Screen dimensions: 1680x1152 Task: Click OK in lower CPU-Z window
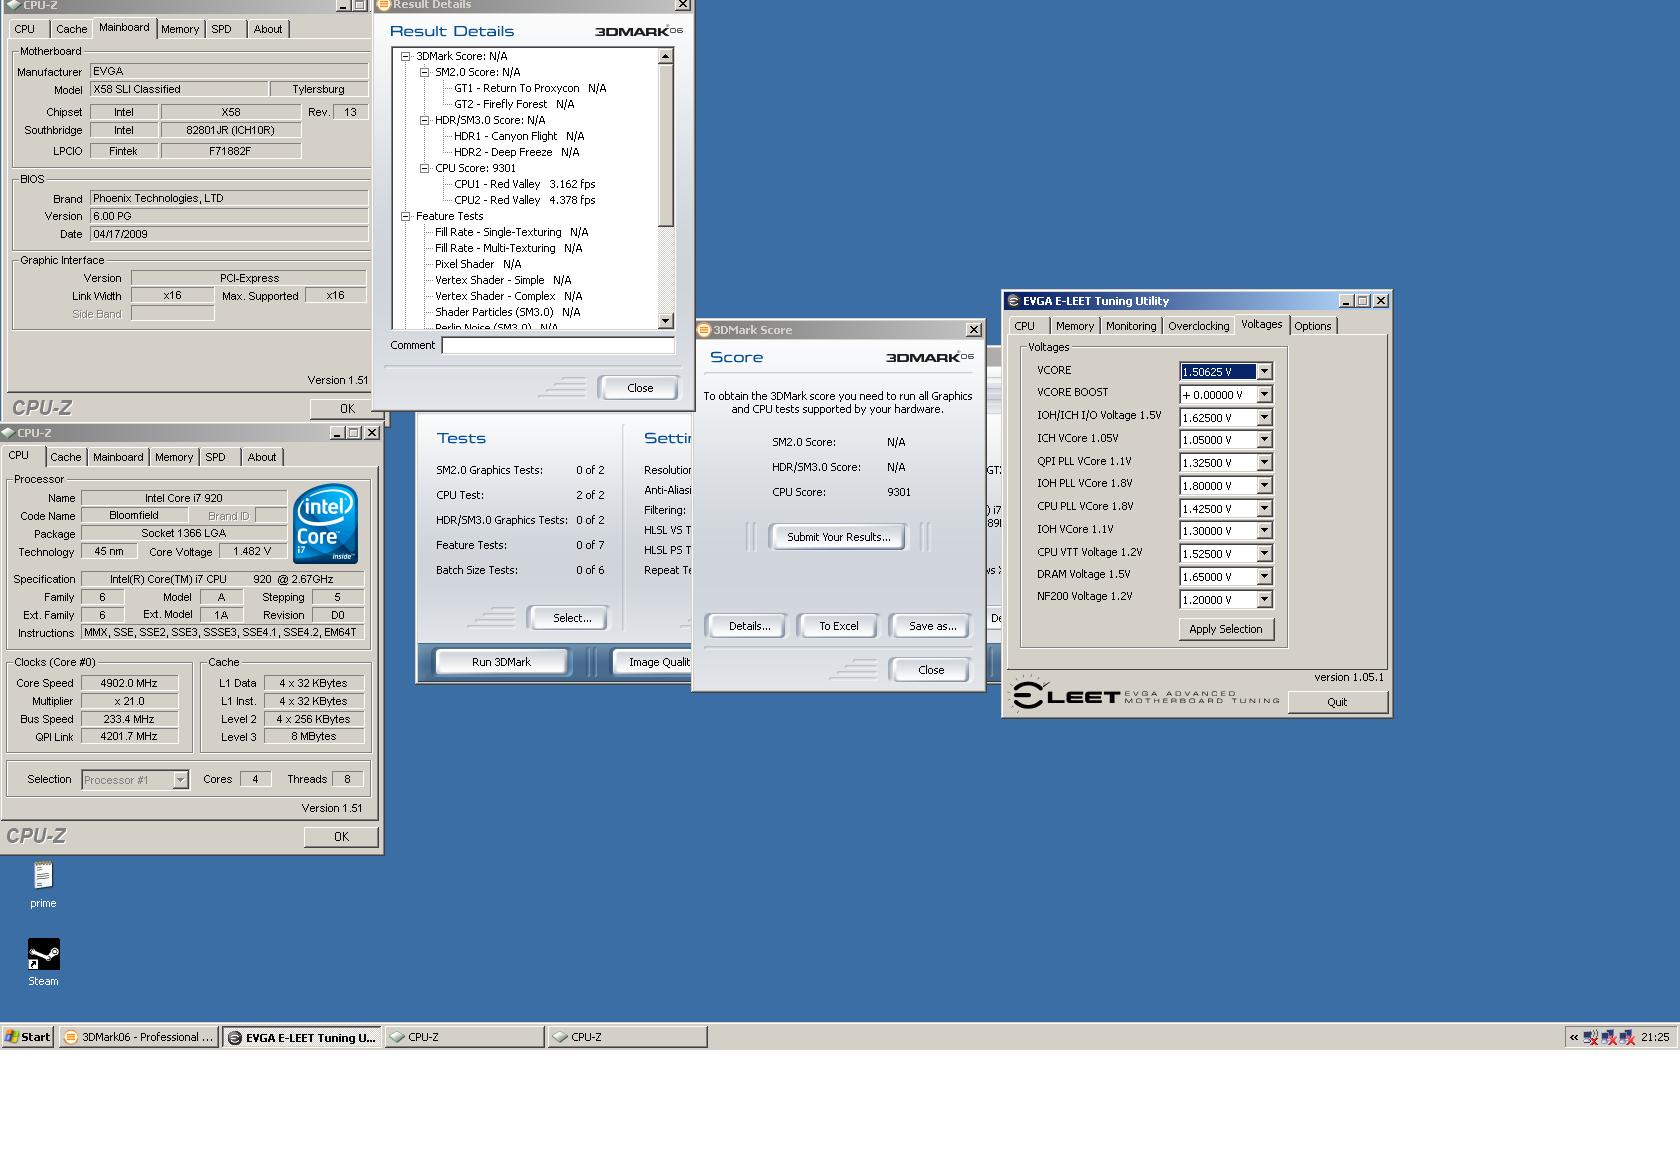341,837
